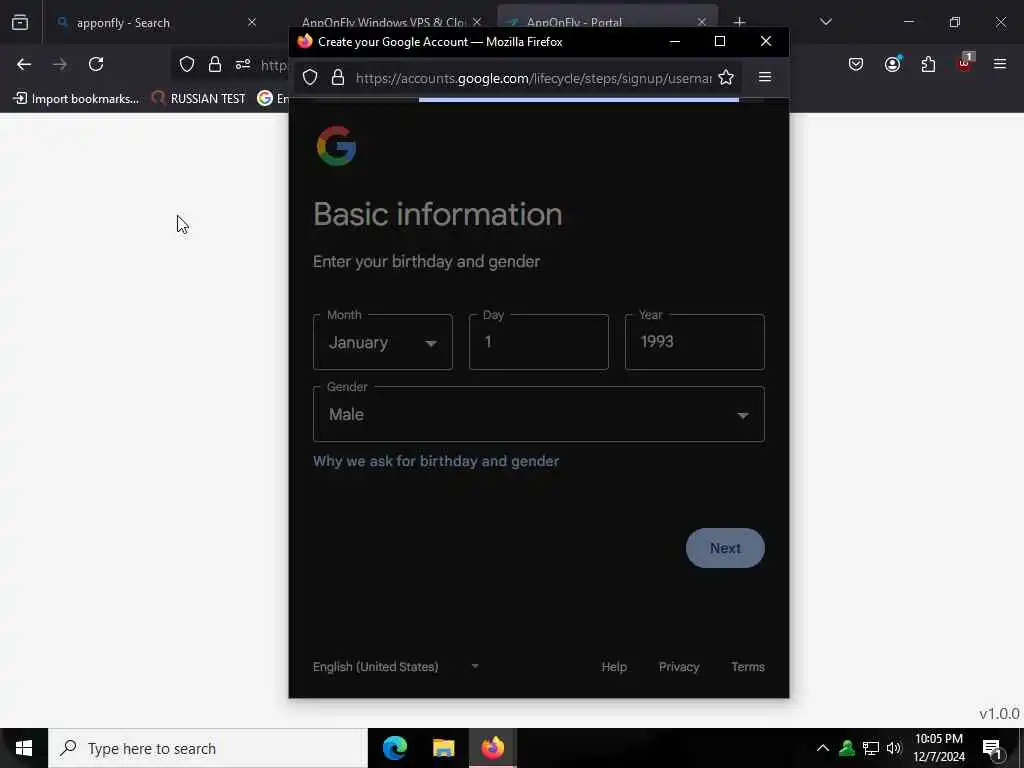
Task: Open tracking protection shield in main window
Action: [x=187, y=64]
